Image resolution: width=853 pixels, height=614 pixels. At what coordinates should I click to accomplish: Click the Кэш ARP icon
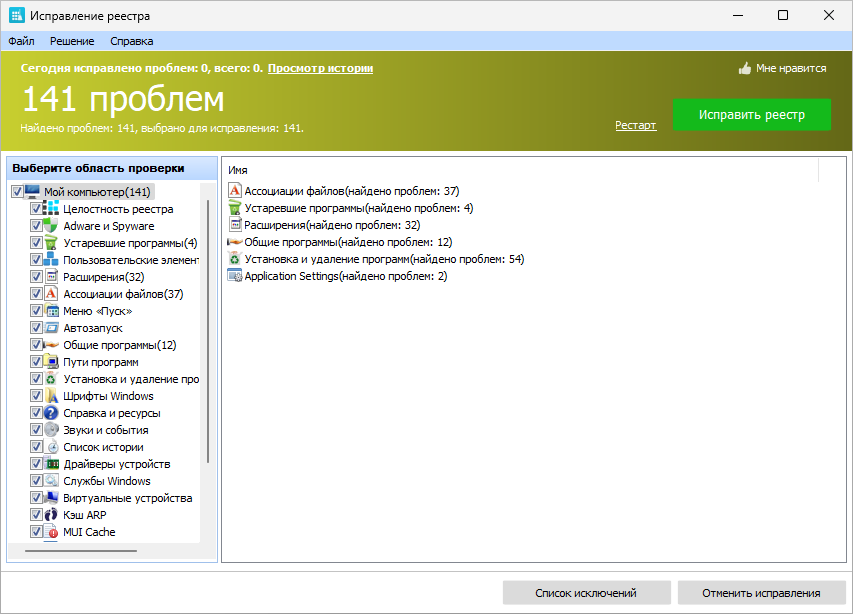coord(49,514)
